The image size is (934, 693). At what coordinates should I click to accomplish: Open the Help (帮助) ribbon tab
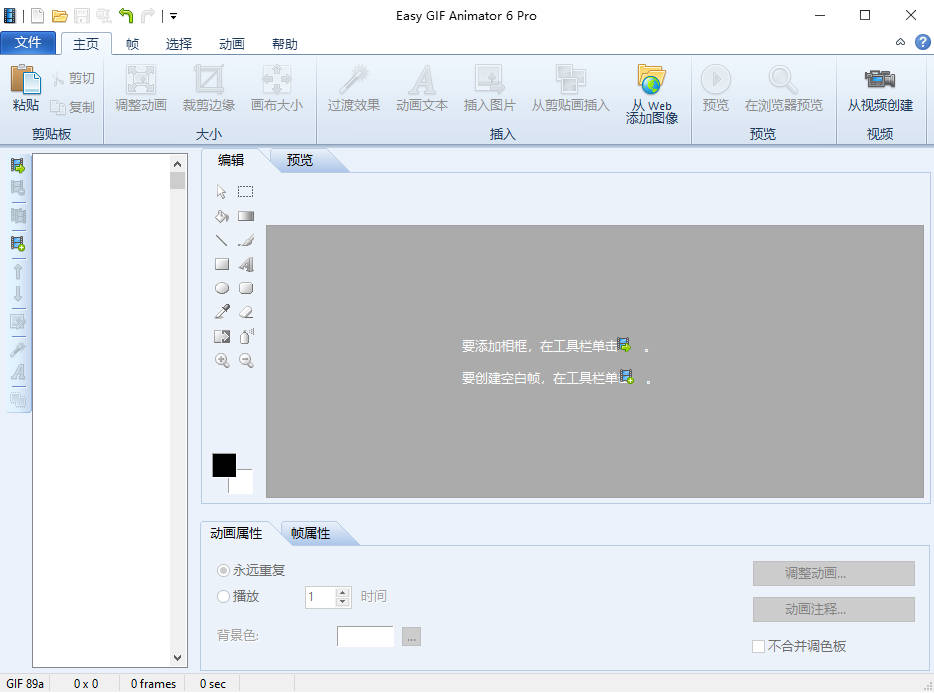[285, 44]
